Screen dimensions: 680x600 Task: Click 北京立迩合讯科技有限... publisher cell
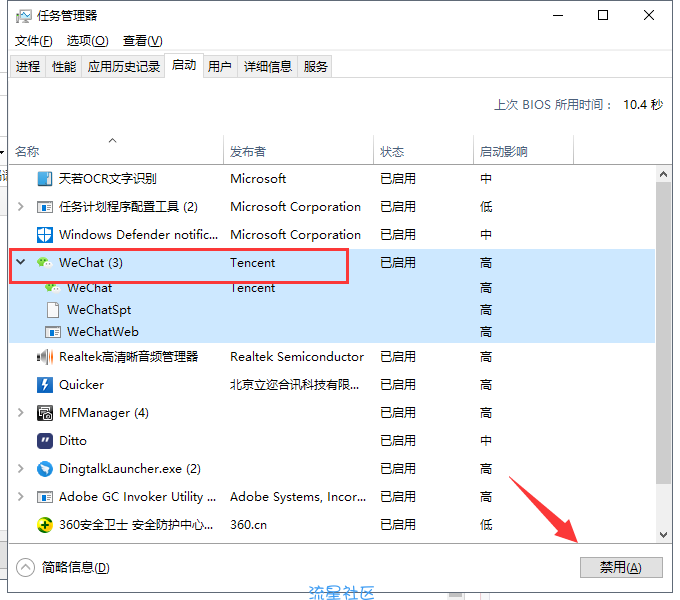click(294, 385)
